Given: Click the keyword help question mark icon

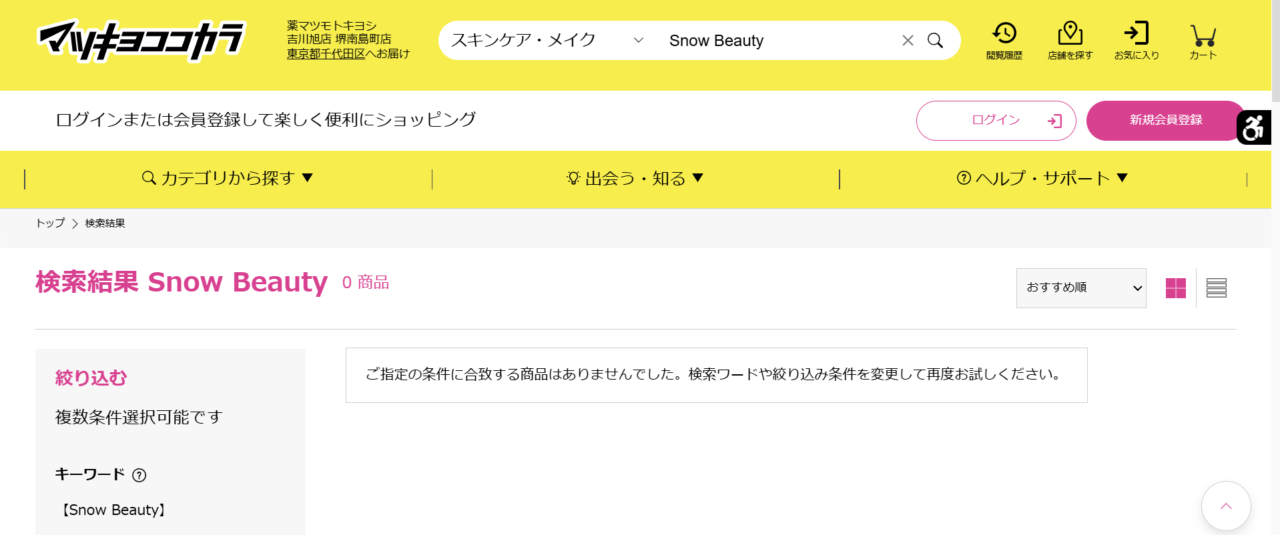Looking at the screenshot, I should click(139, 475).
